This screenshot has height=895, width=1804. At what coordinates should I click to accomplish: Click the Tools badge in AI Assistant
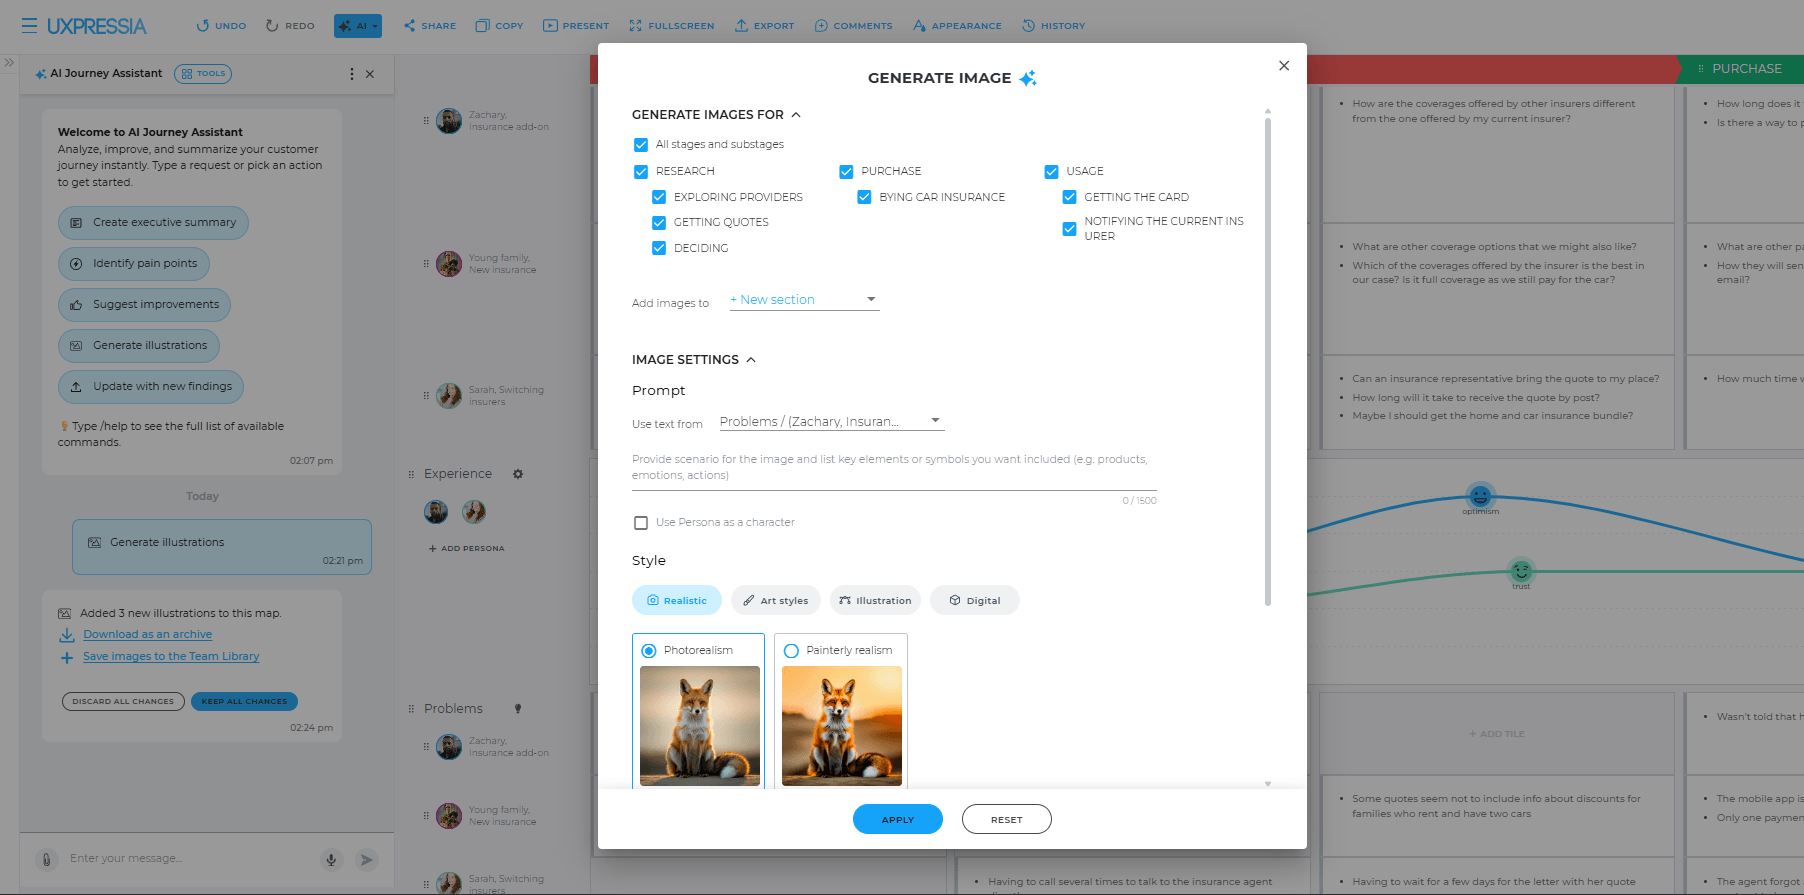[203, 74]
